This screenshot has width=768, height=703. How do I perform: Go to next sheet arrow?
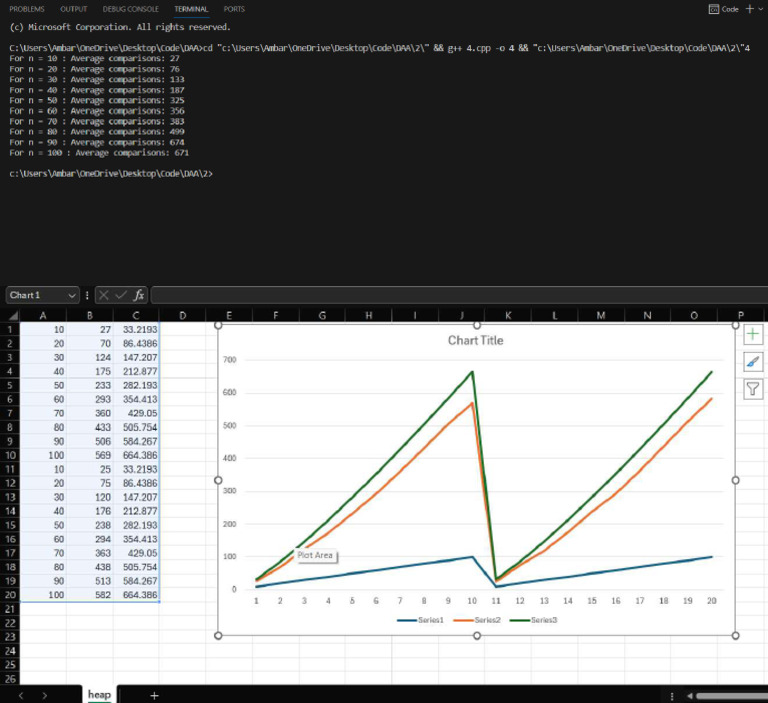point(45,696)
